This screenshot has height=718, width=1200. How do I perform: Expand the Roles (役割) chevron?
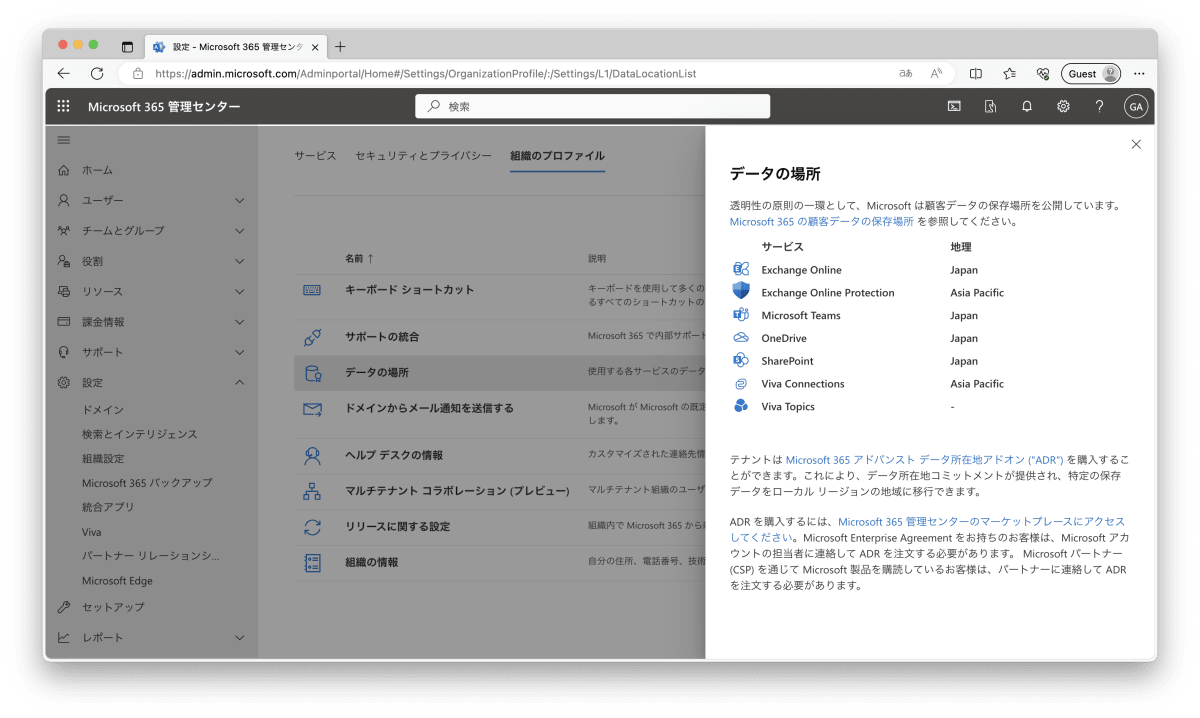coord(239,261)
